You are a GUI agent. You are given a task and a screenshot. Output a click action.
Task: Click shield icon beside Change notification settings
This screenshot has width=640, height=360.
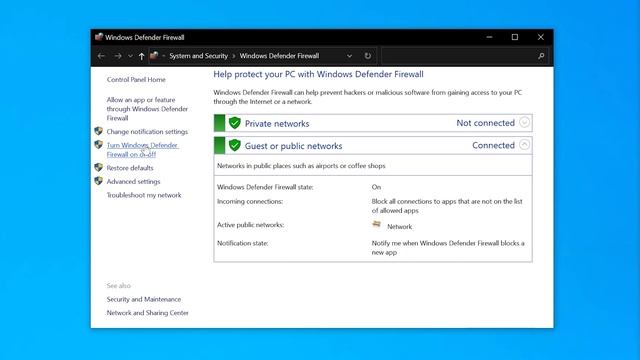point(98,131)
